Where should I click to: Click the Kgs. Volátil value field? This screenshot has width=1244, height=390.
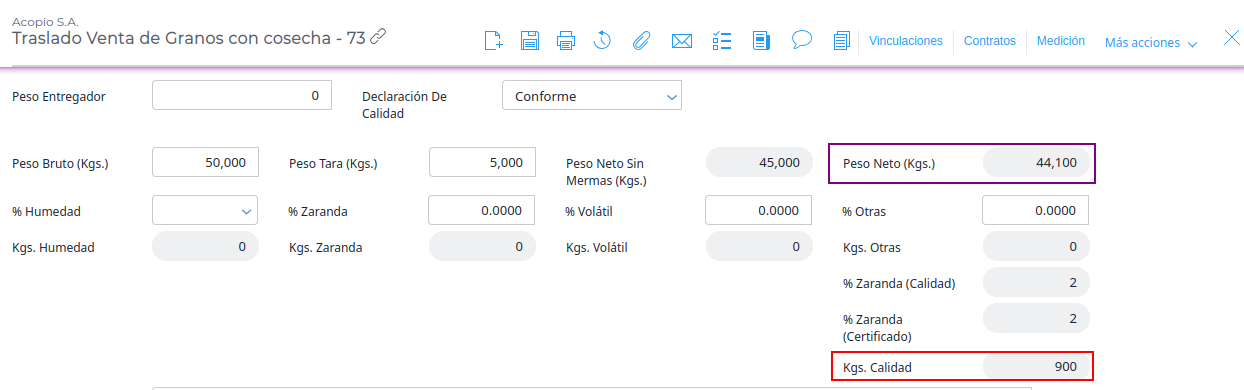pyautogui.click(x=758, y=246)
